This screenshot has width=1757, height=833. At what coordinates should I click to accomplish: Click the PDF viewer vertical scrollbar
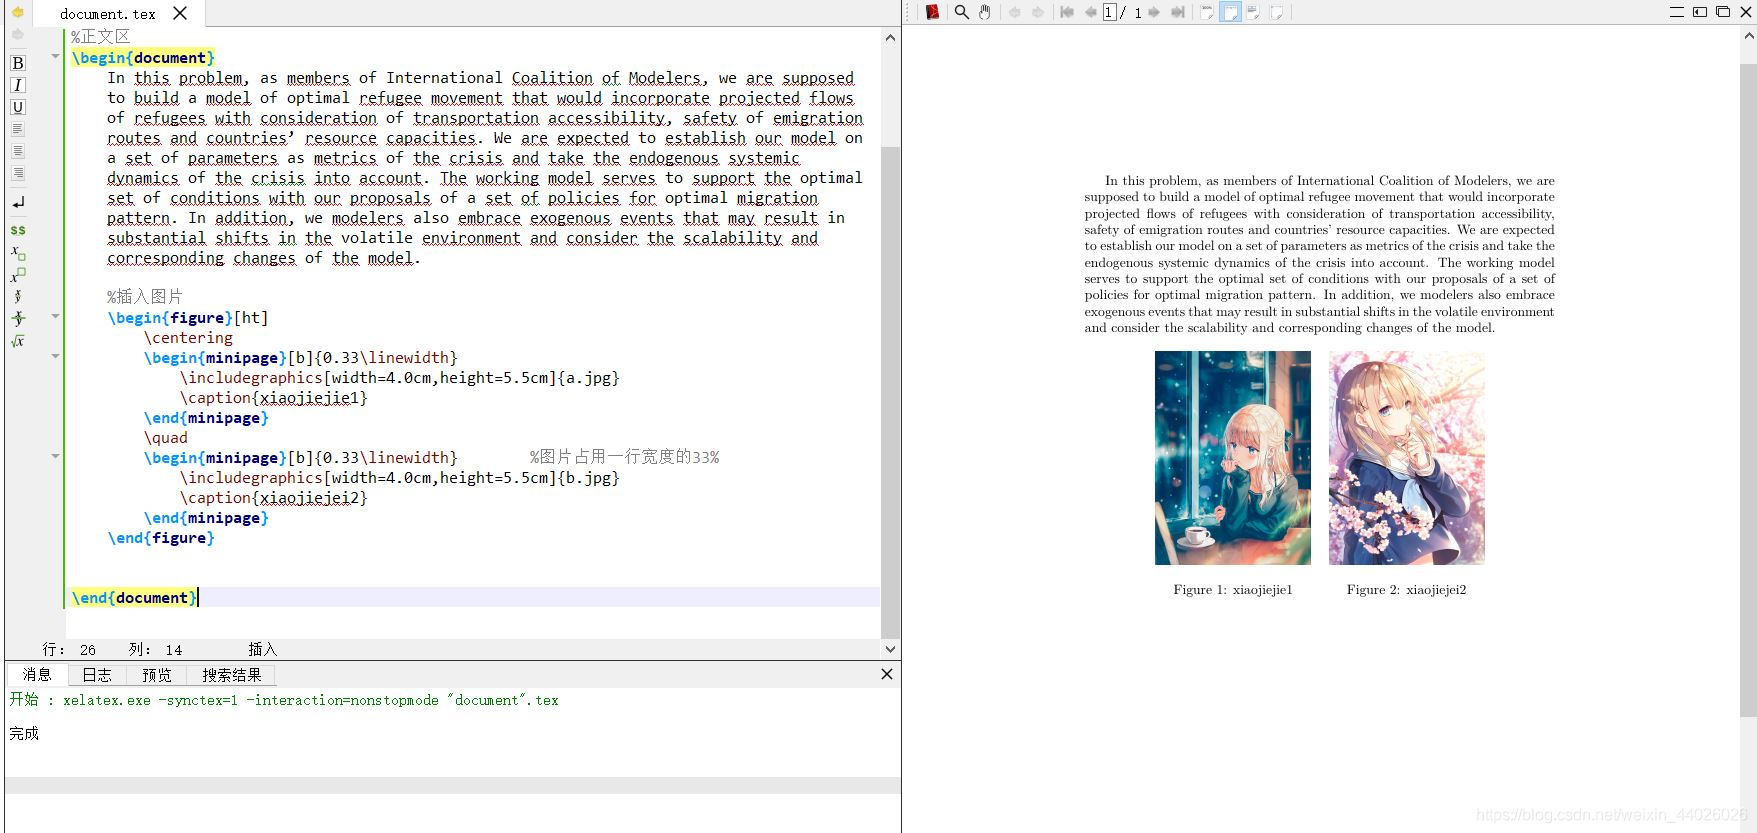point(1748,390)
